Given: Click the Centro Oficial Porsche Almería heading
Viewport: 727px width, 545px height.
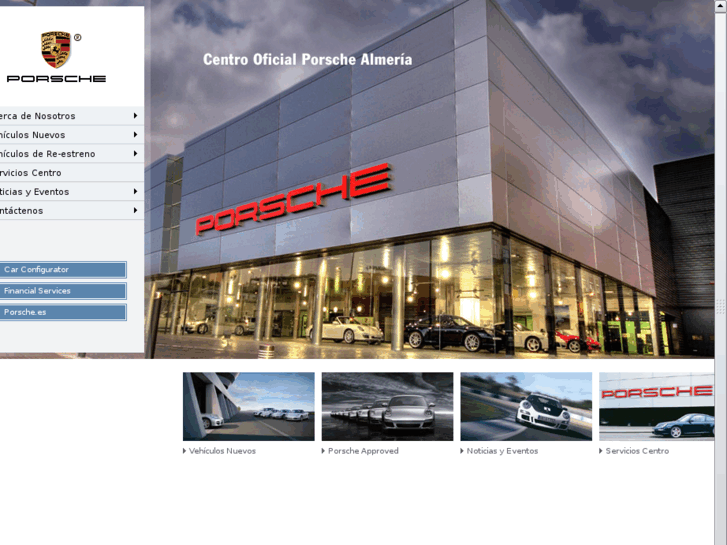Looking at the screenshot, I should [x=307, y=59].
